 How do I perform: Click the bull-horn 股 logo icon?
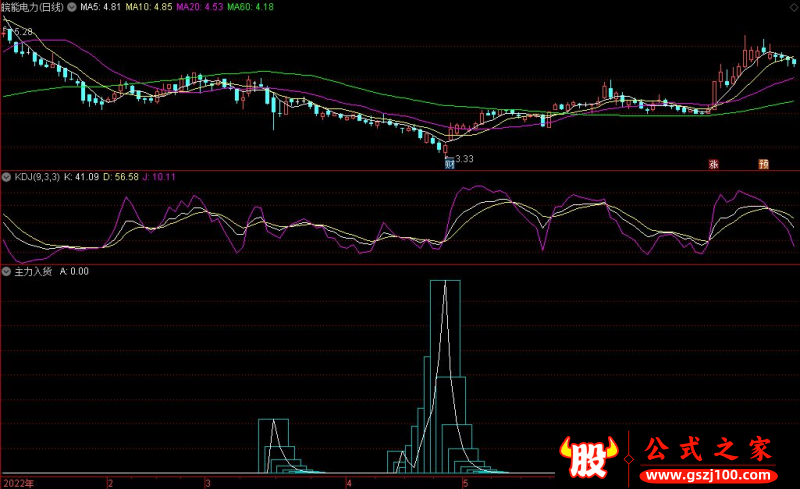point(589,456)
